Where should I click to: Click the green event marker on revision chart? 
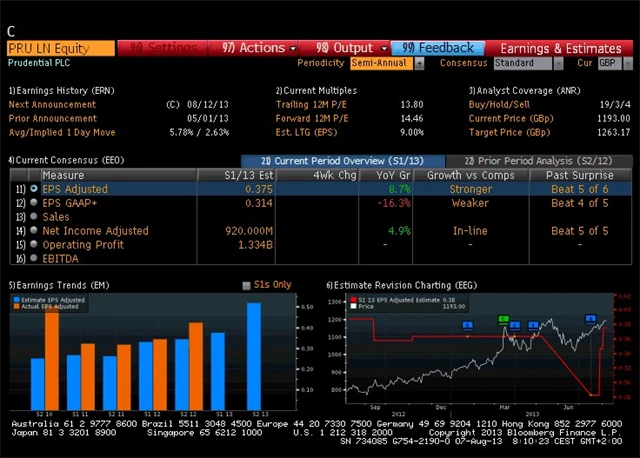[504, 319]
